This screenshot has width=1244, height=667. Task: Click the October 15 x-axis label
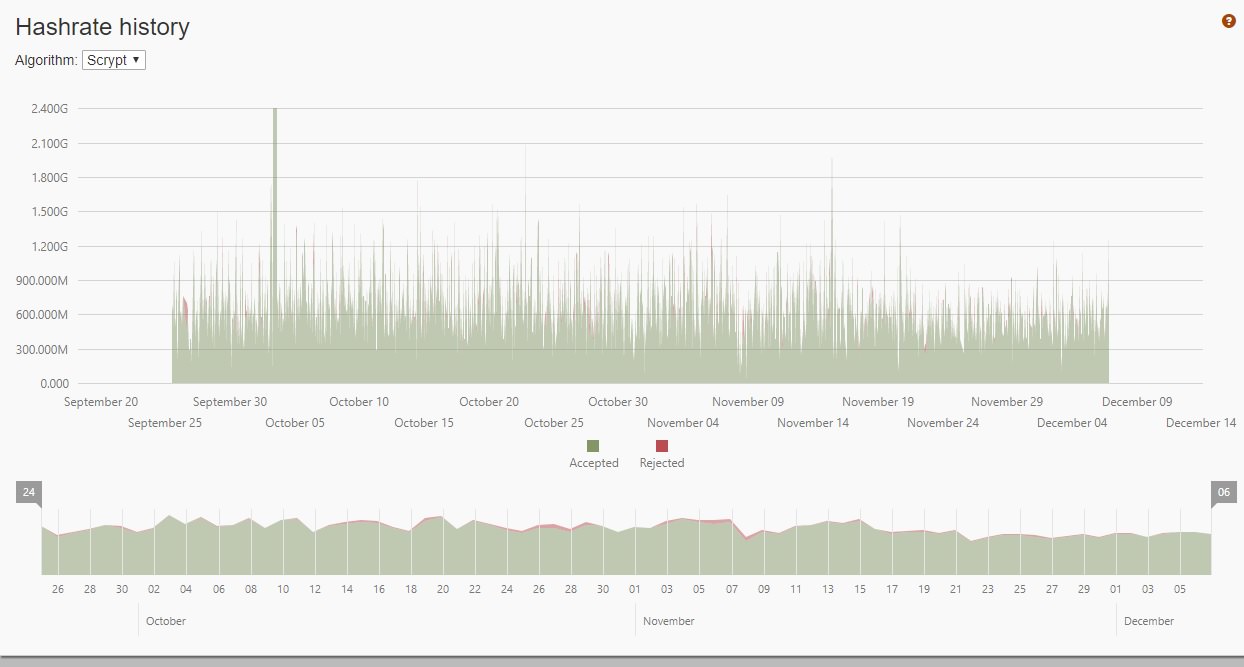[424, 423]
